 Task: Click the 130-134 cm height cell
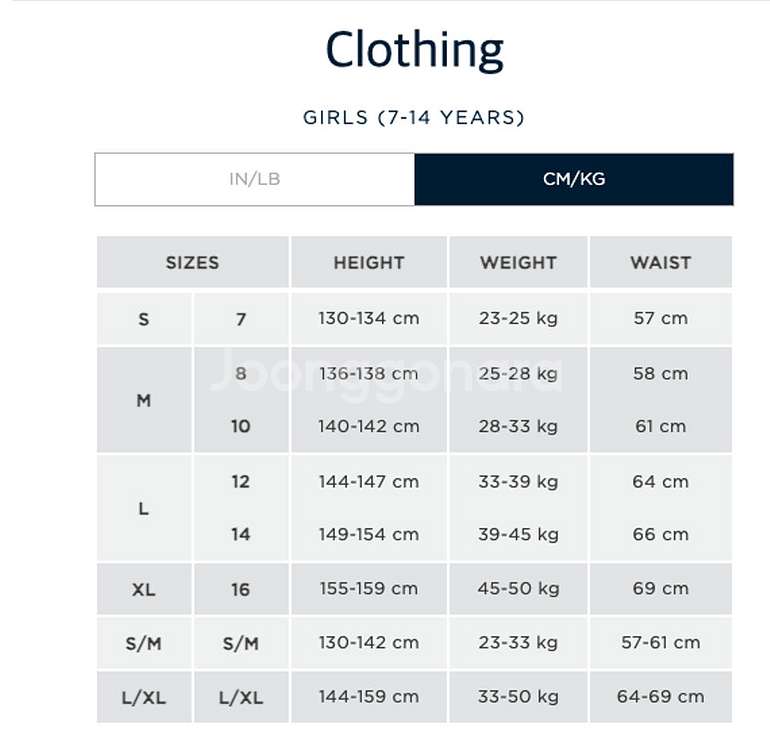click(368, 319)
